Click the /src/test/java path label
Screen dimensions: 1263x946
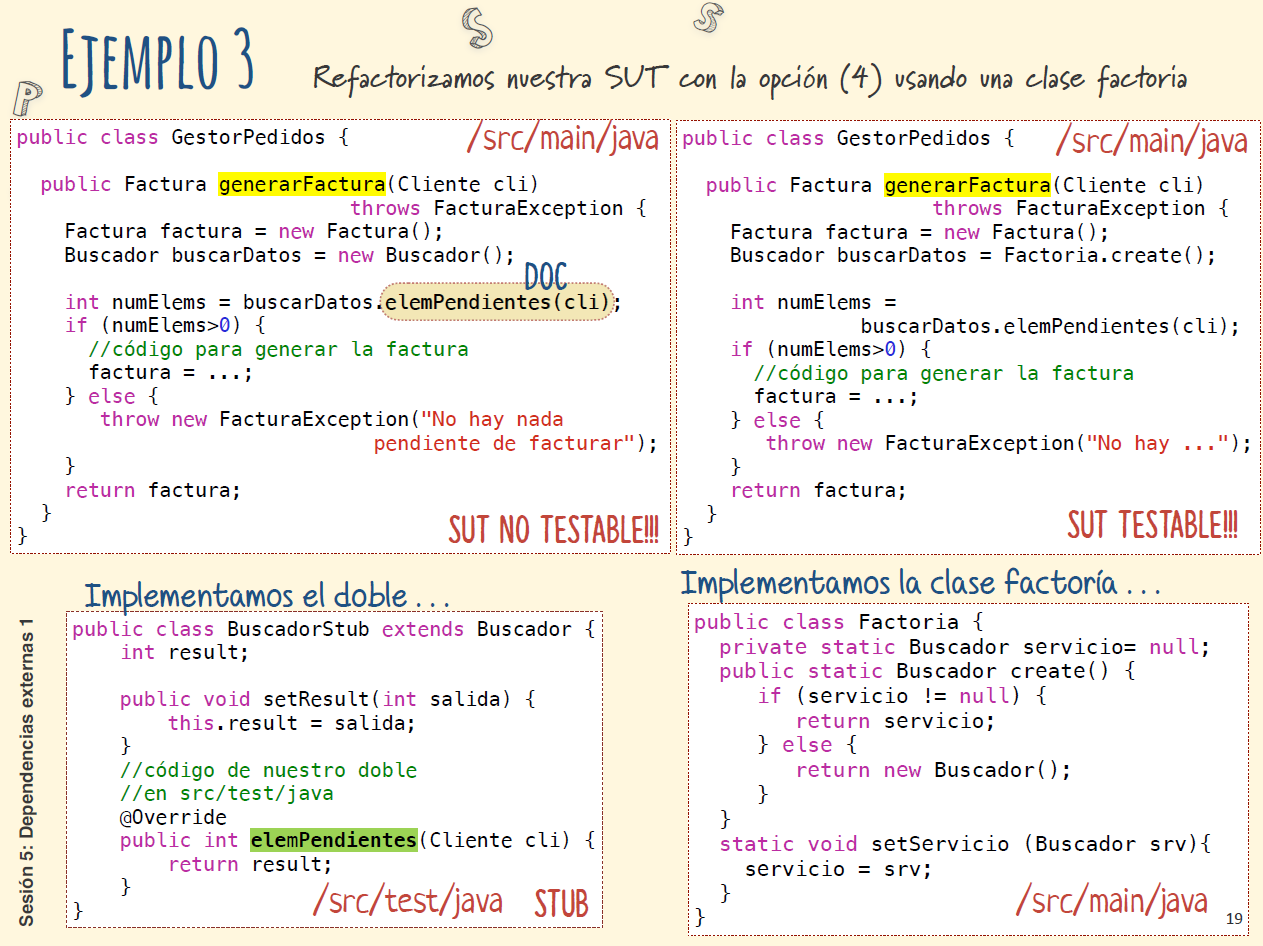click(x=407, y=901)
